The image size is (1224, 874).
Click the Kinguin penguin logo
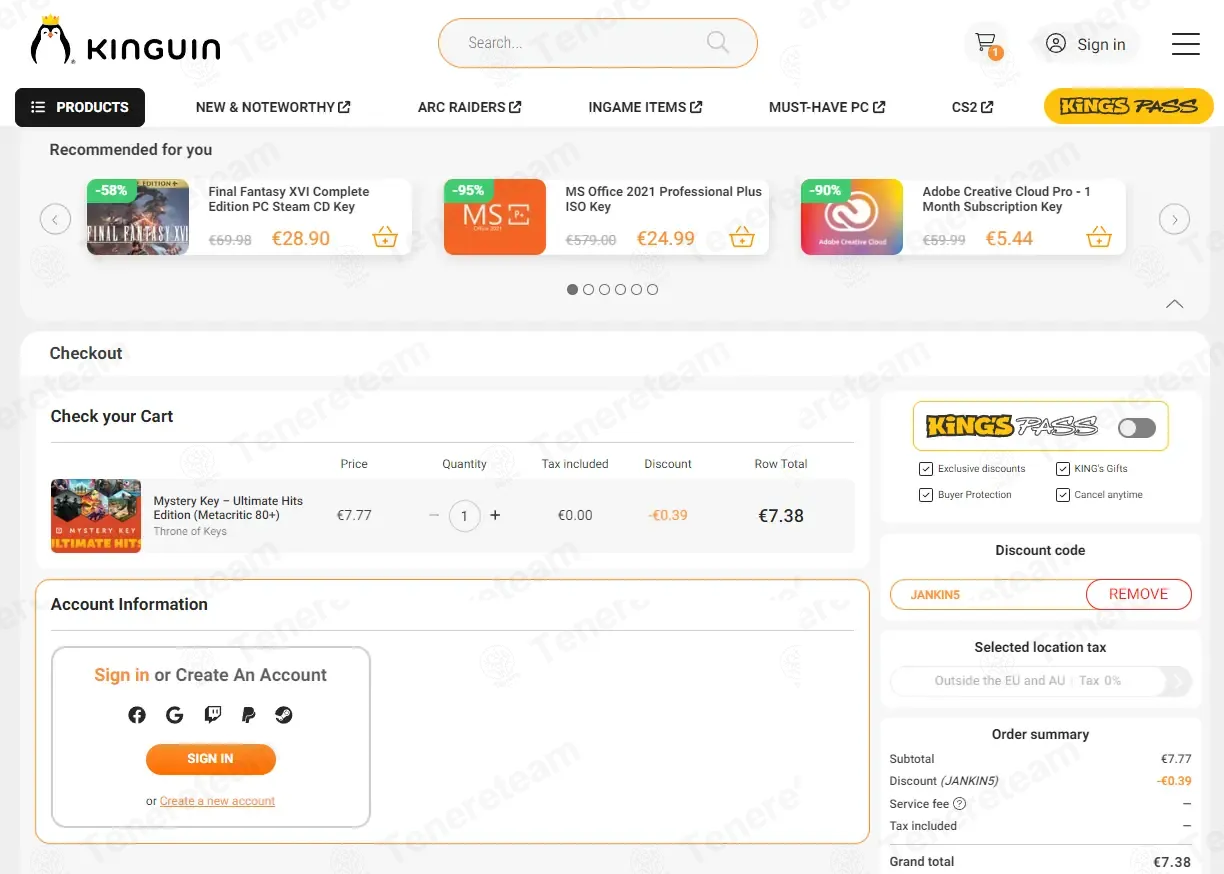click(x=125, y=42)
